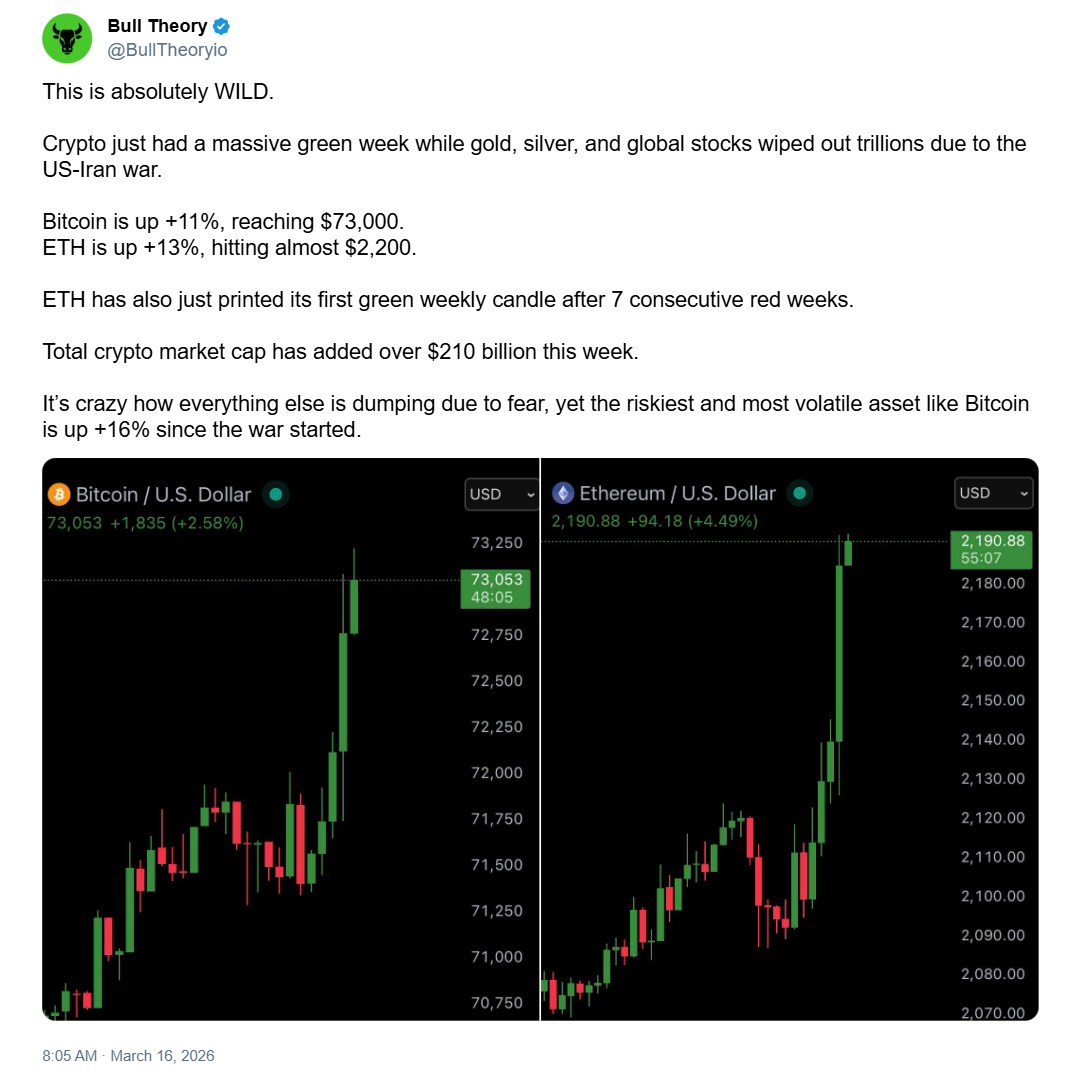Open the USD currency dropdown on Ethereum chart
The image size is (1080, 1080).
pyautogui.click(x=994, y=493)
